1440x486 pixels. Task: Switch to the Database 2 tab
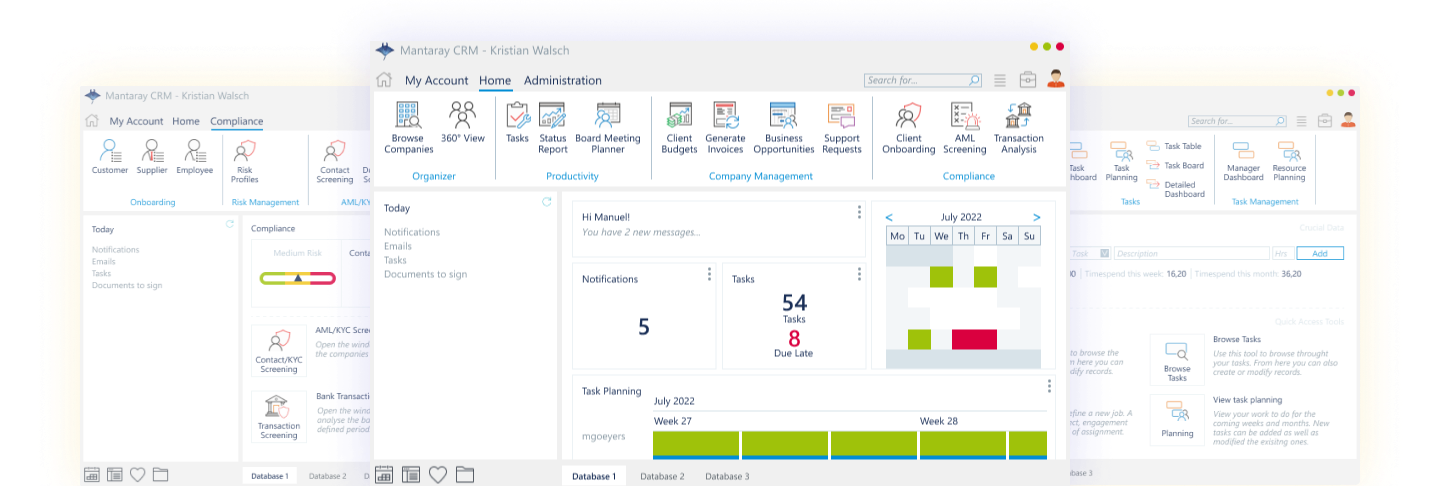click(662, 477)
